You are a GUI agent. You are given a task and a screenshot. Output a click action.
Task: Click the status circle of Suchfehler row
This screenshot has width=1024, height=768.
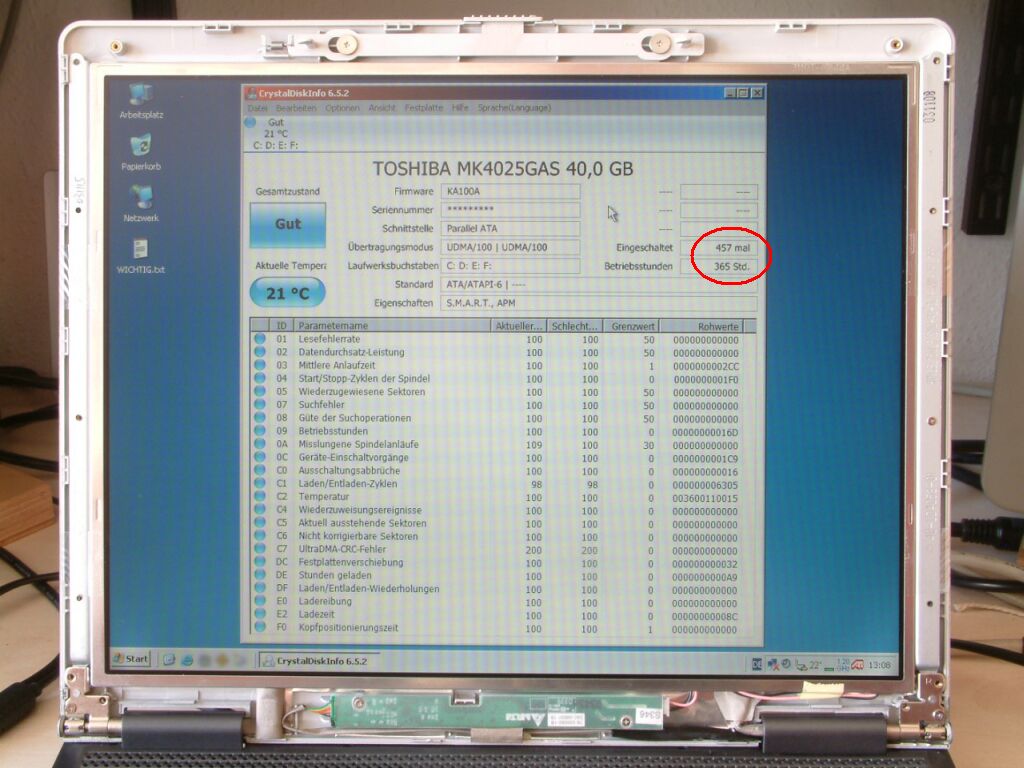click(260, 405)
